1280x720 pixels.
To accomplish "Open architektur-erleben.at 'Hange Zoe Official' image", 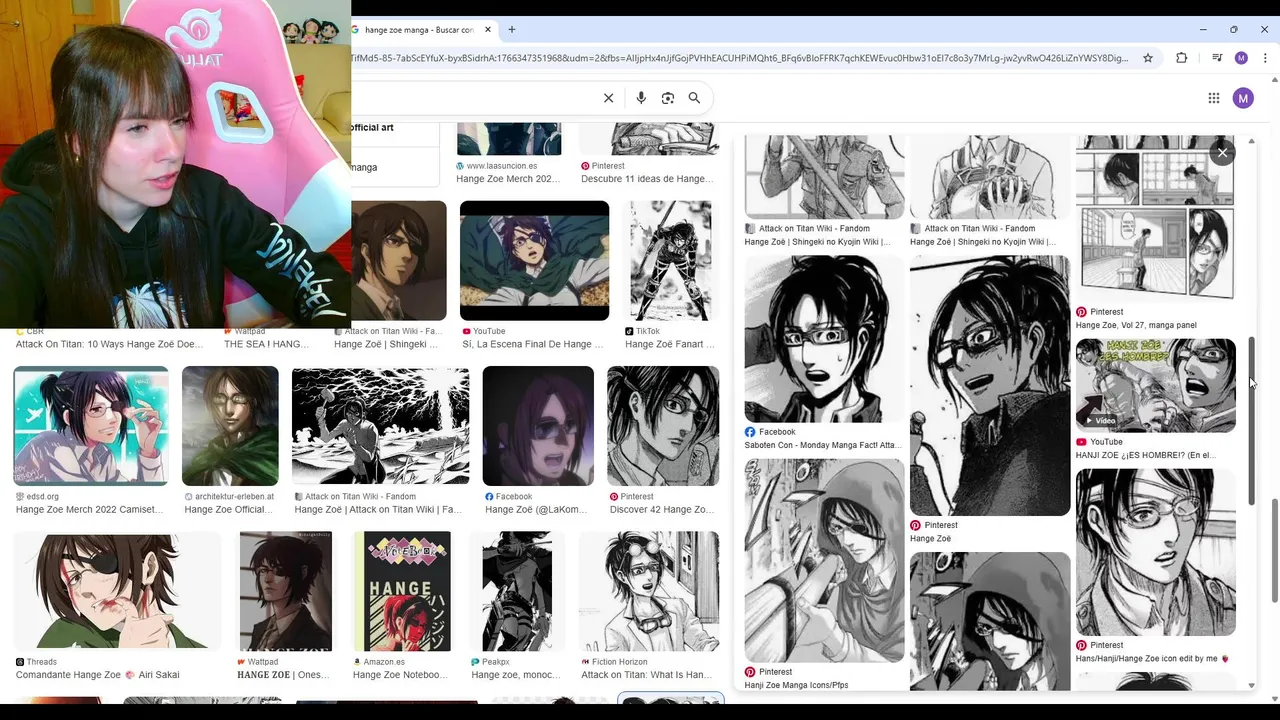I will click(230, 426).
